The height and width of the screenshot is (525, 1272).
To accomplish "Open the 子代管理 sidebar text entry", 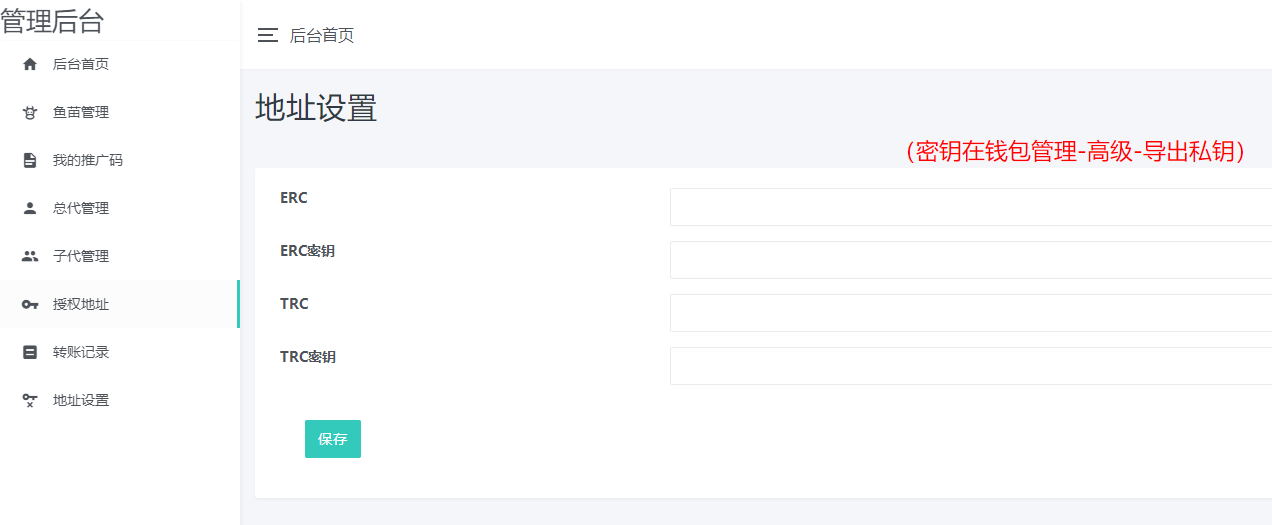I will point(81,256).
